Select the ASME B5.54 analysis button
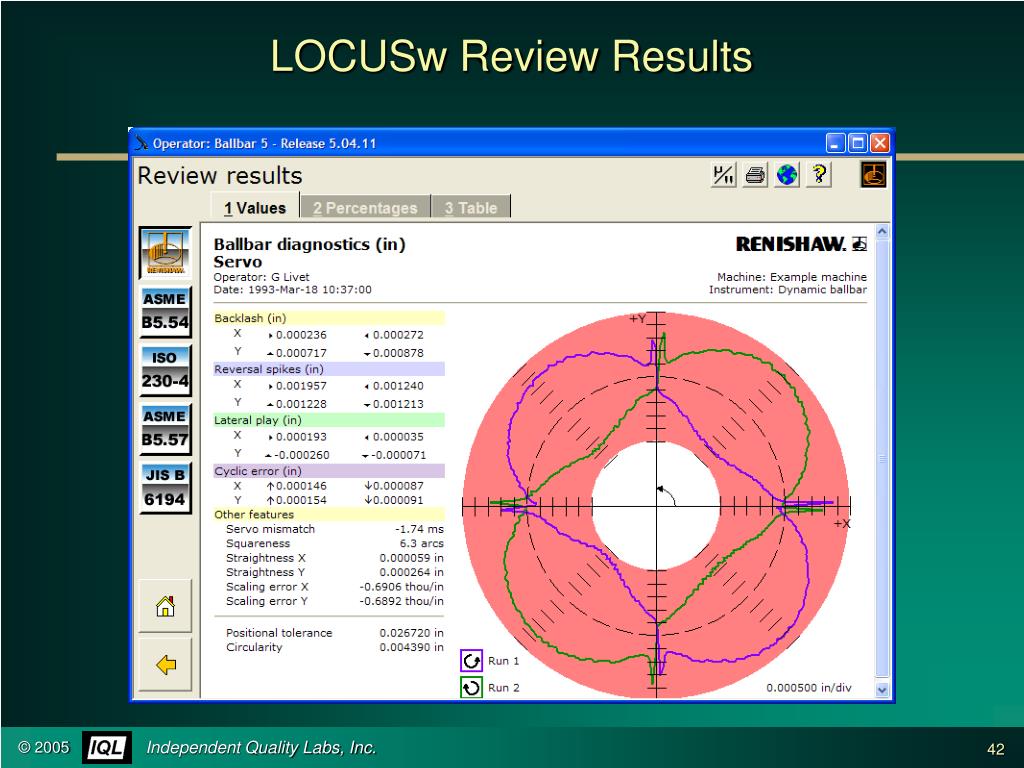The width and height of the screenshot is (1024, 768). tap(165, 312)
